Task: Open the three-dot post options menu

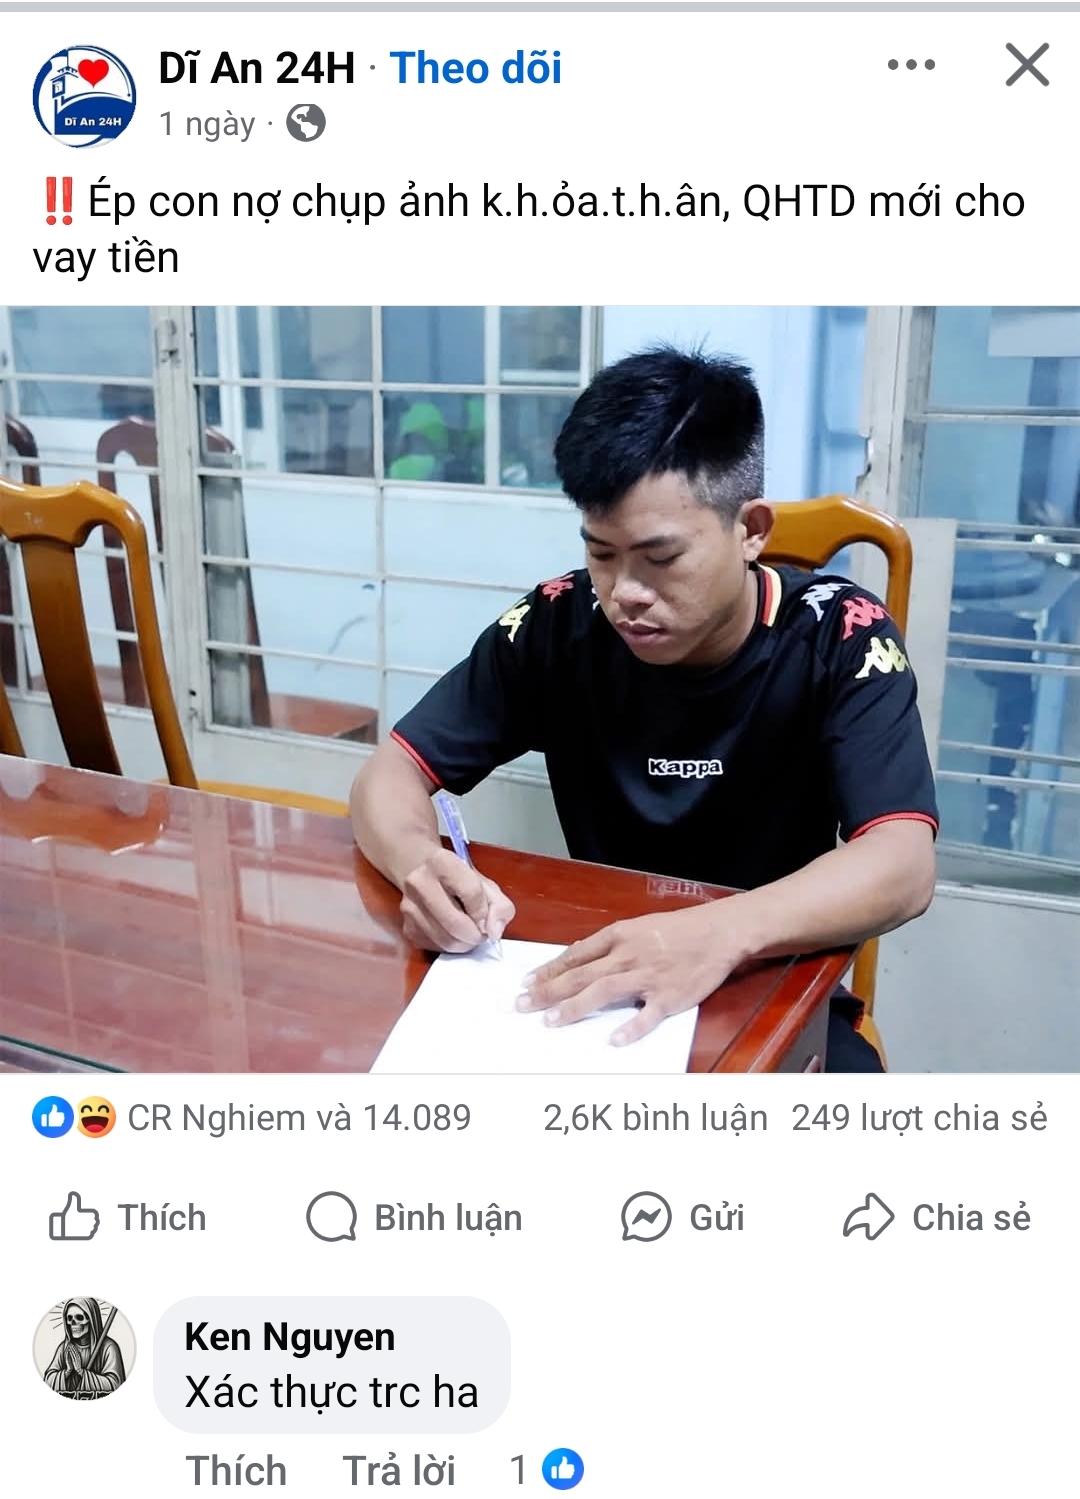Action: [x=911, y=66]
